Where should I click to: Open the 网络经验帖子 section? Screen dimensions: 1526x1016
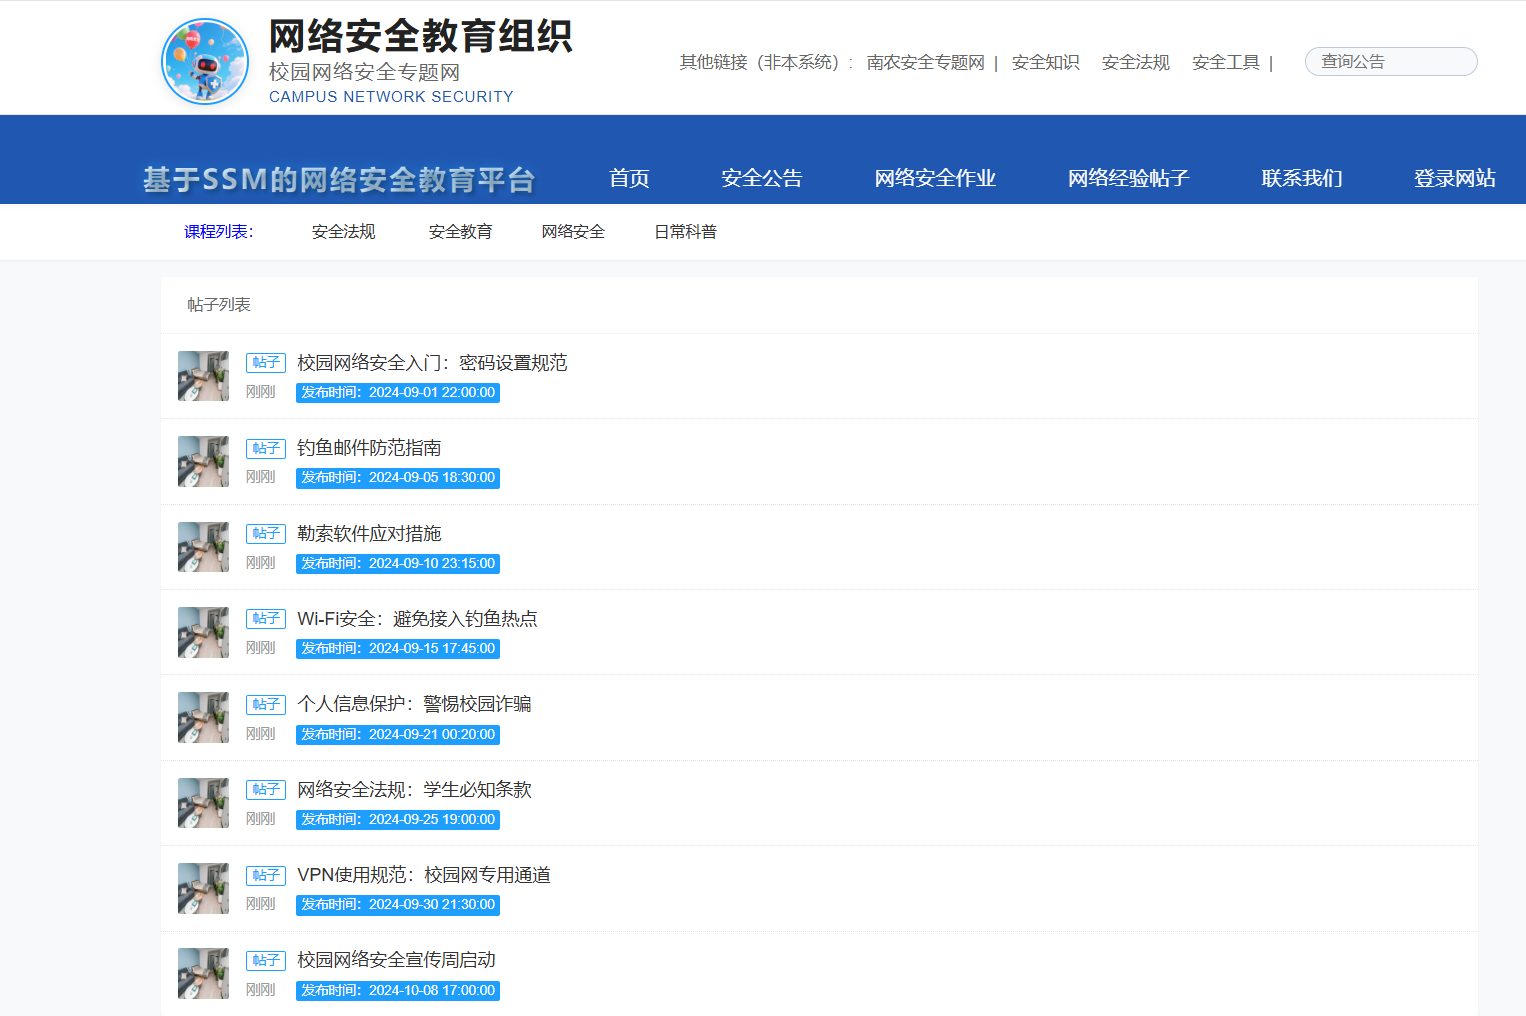pyautogui.click(x=1127, y=178)
